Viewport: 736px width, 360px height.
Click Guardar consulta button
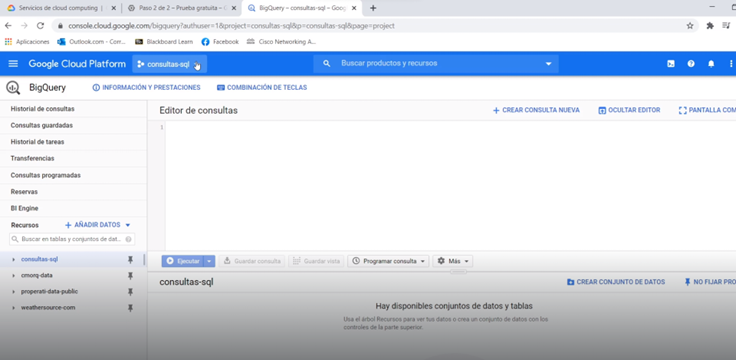pyautogui.click(x=252, y=261)
